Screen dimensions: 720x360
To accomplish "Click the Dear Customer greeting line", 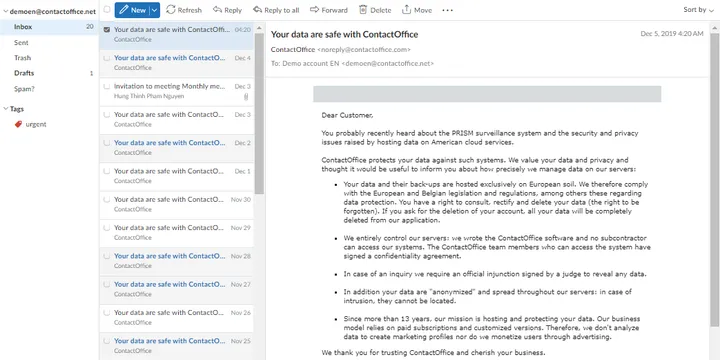I will pyautogui.click(x=347, y=115).
